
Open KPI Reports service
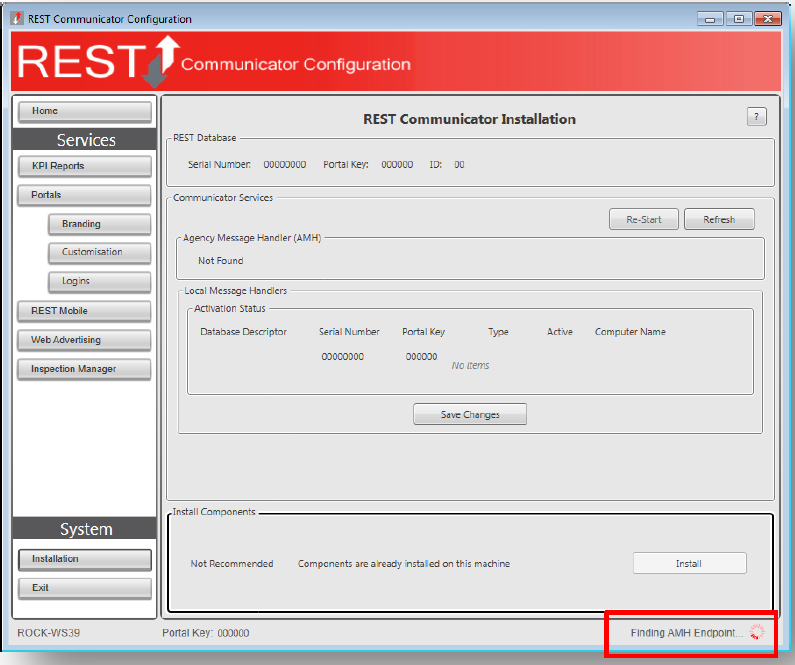pyautogui.click(x=85, y=166)
